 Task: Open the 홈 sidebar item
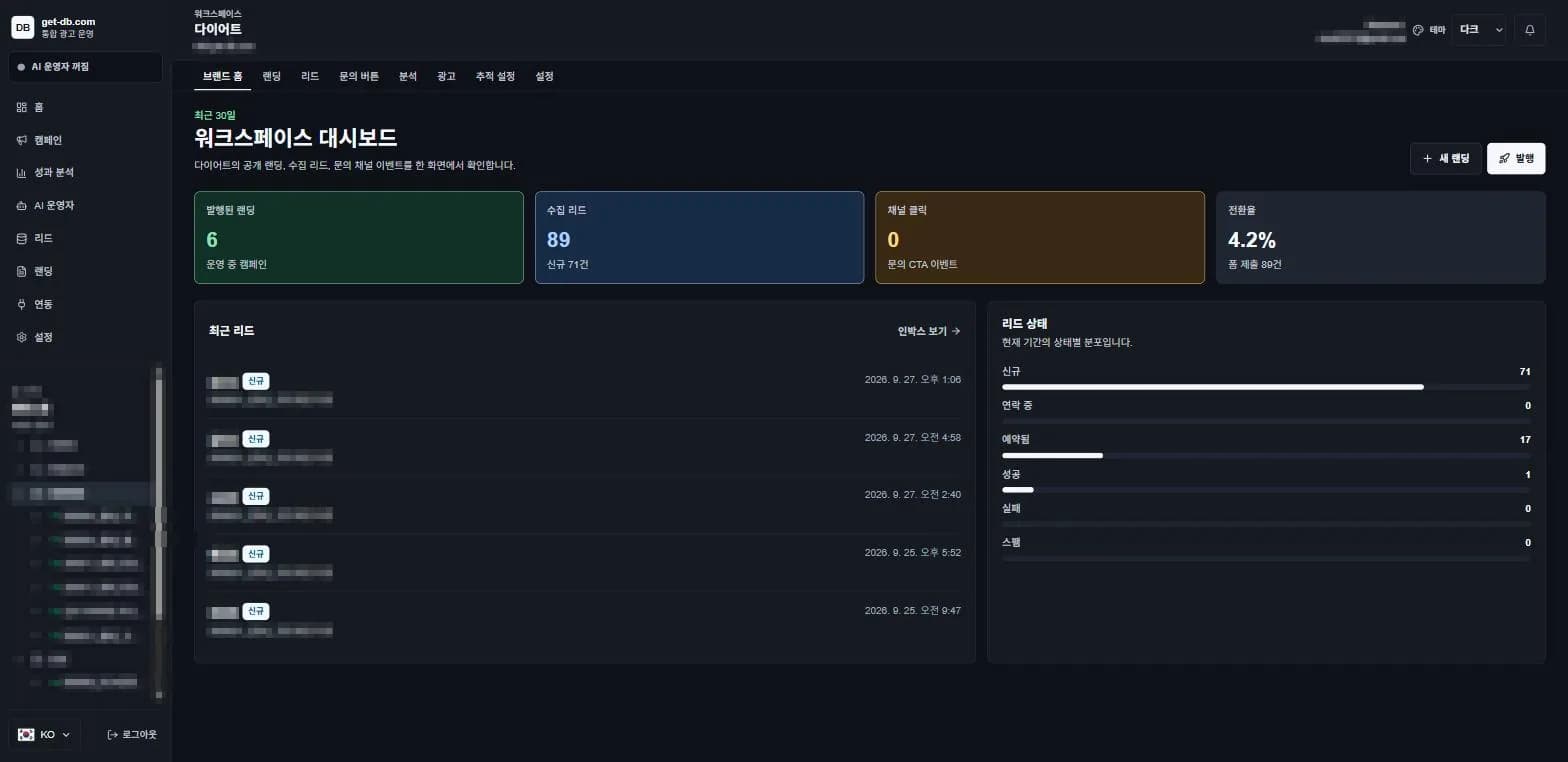pos(86,107)
